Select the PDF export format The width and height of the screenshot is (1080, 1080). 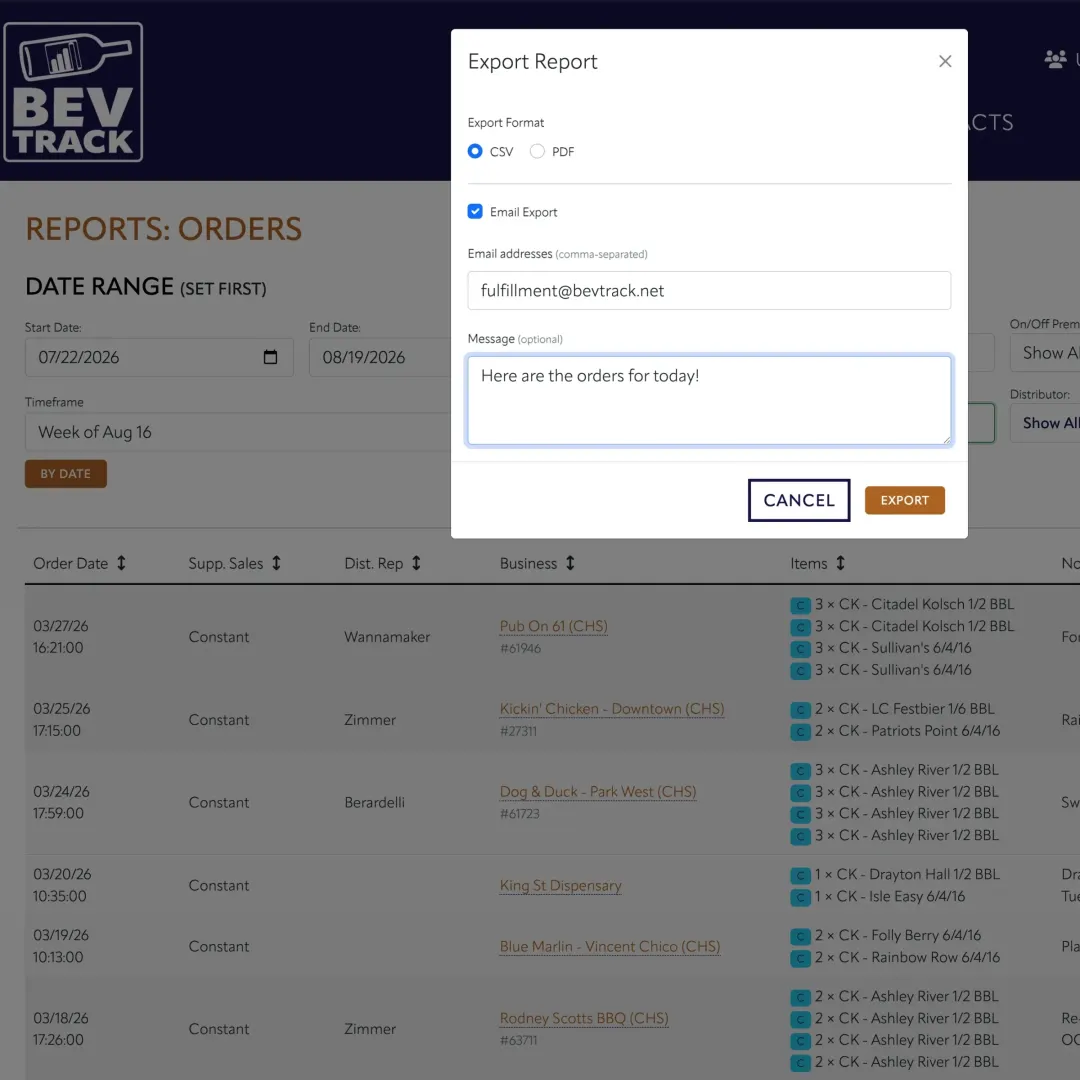537,151
